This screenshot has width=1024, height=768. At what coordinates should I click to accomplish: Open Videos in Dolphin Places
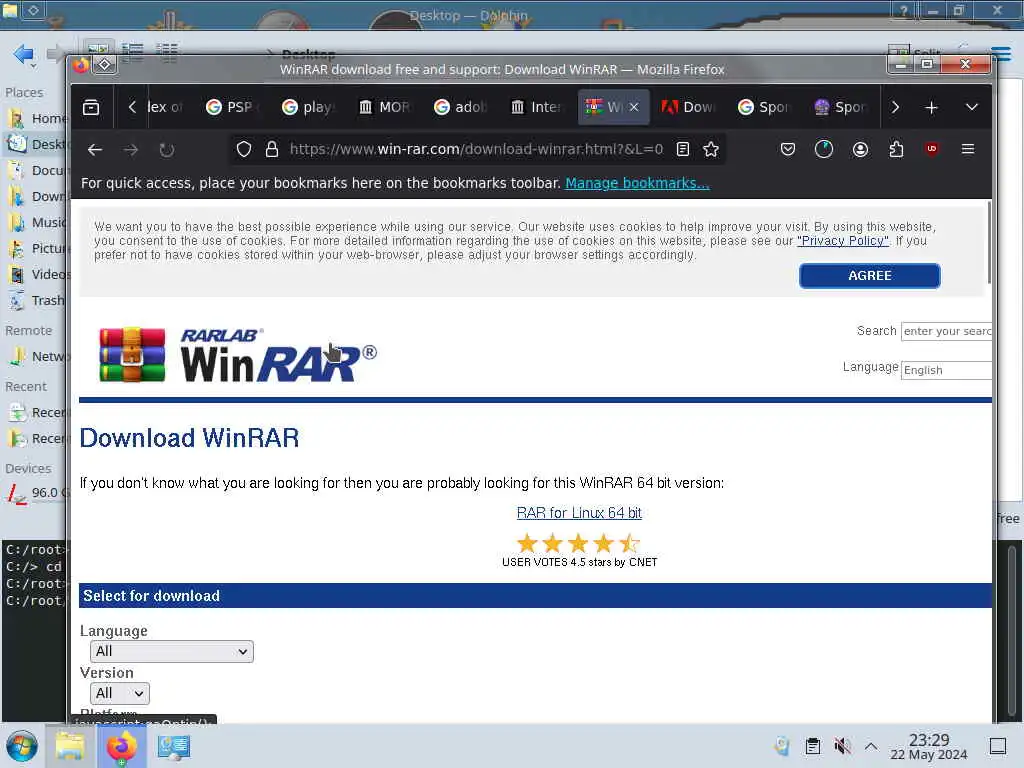36,274
